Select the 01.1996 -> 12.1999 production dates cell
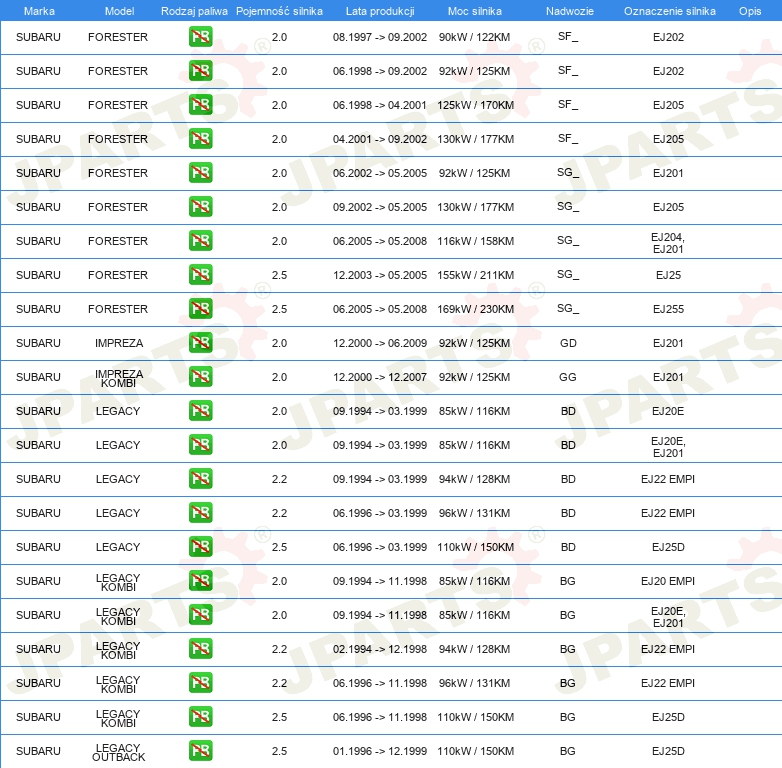This screenshot has width=782, height=768. click(x=380, y=751)
